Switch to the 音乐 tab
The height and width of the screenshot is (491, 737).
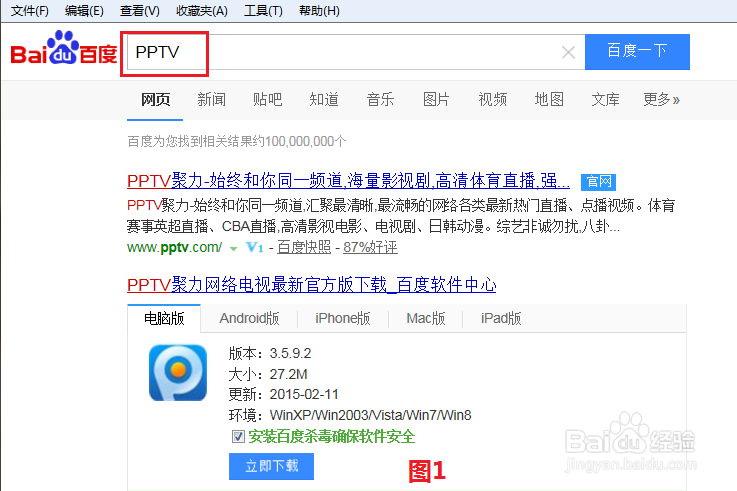point(380,100)
